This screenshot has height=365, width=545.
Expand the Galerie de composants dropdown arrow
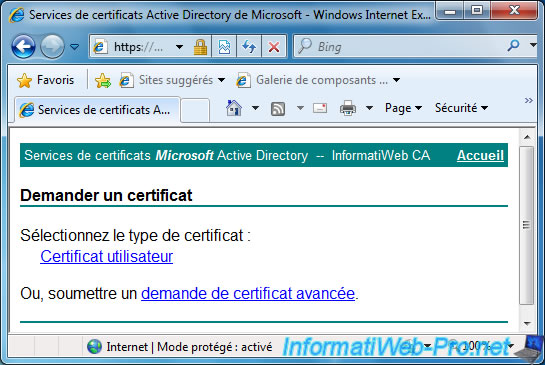pyautogui.click(x=396, y=80)
